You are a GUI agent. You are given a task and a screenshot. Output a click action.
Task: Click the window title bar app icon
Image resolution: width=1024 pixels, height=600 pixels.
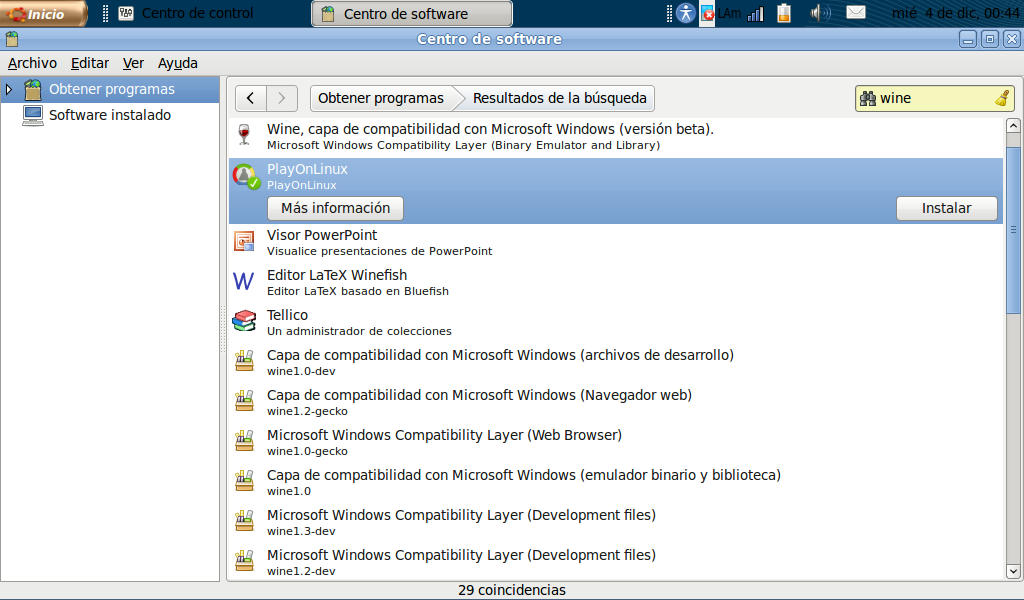tap(11, 39)
